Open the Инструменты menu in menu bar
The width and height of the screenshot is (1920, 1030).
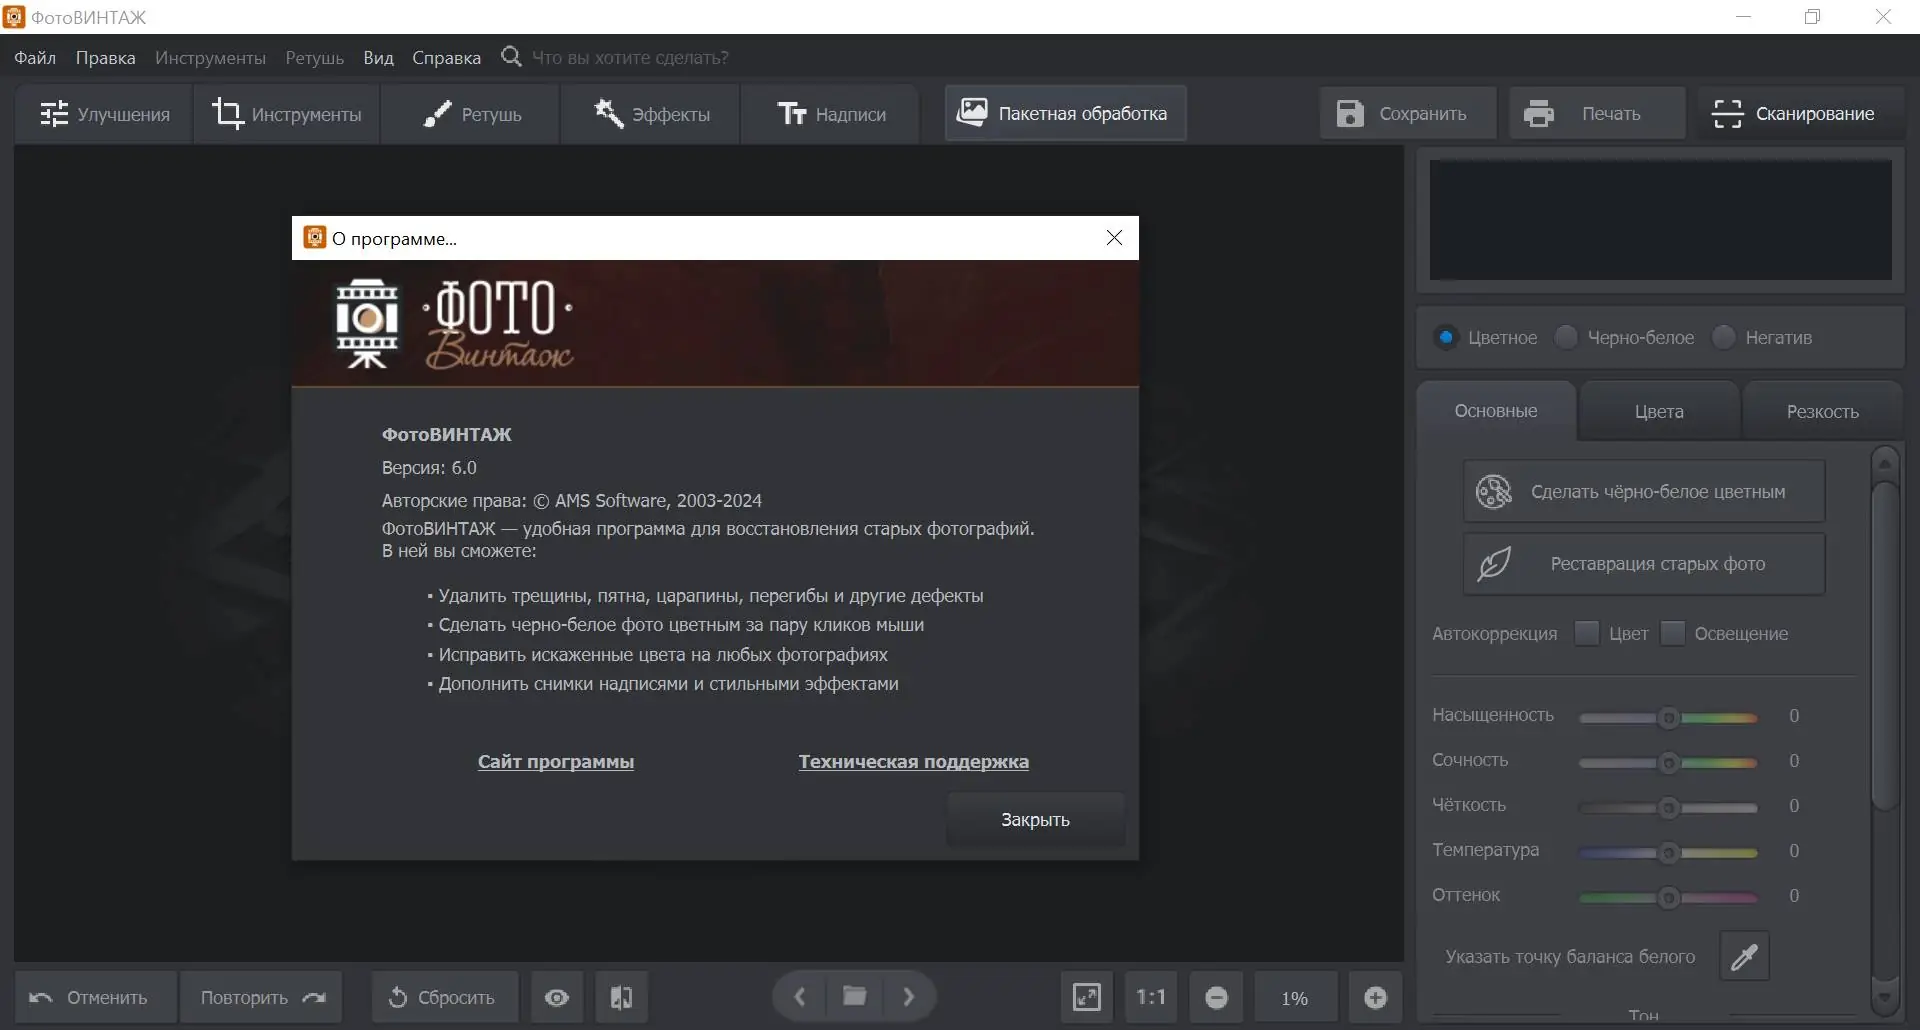[x=210, y=58]
